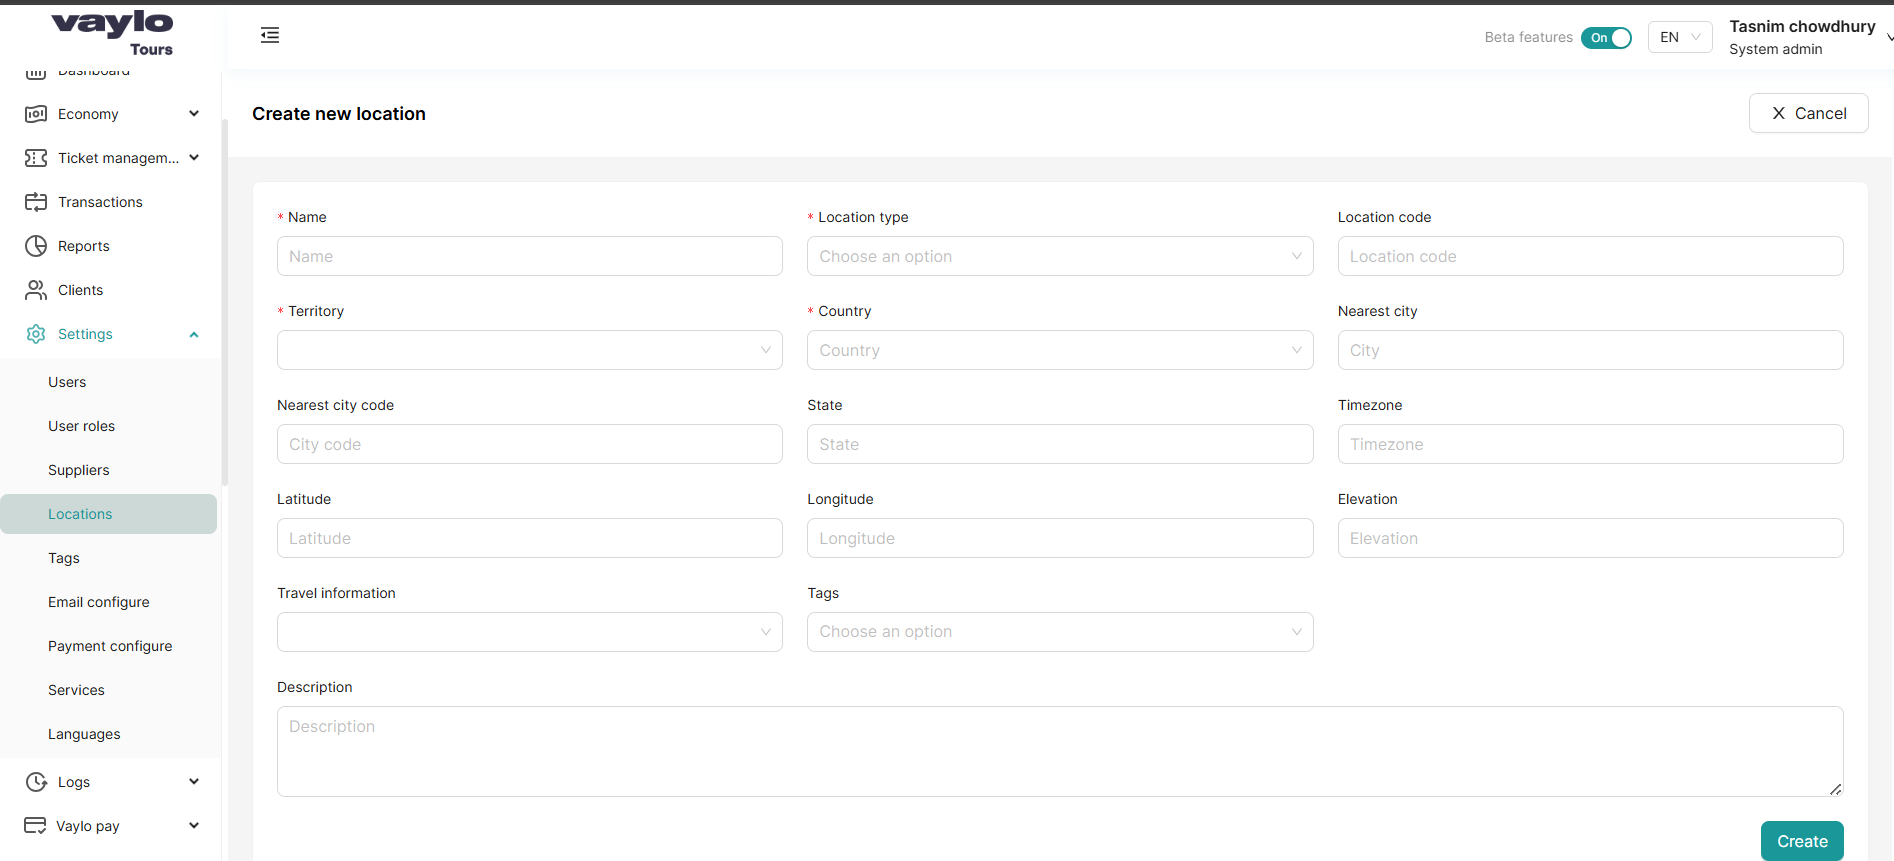Click the Logs clock icon
The width and height of the screenshot is (1894, 861).
[x=36, y=782]
